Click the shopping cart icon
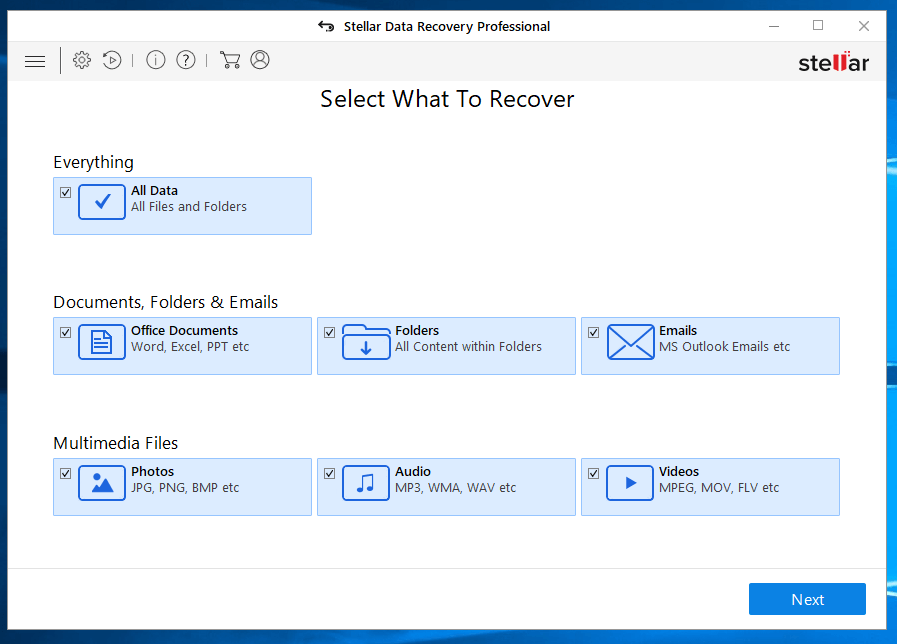Image resolution: width=897 pixels, height=644 pixels. point(230,60)
